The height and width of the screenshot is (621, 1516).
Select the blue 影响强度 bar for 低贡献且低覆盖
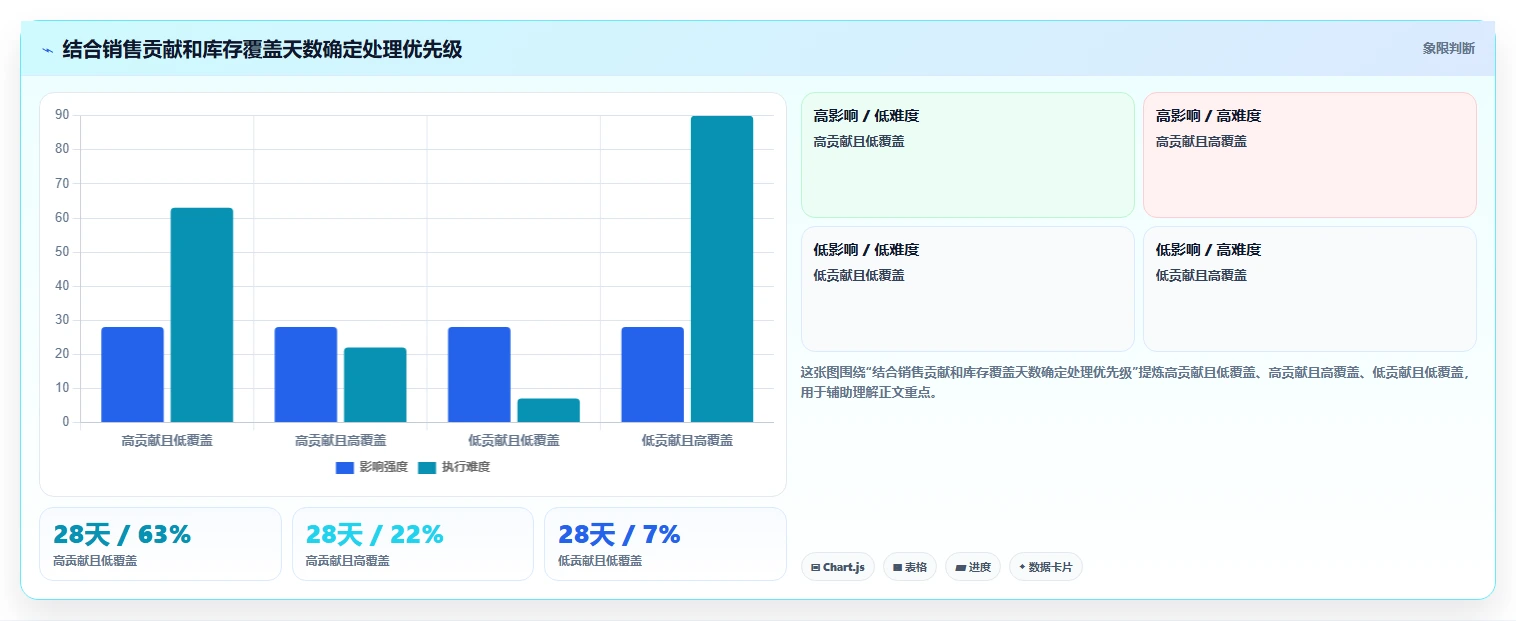click(479, 374)
